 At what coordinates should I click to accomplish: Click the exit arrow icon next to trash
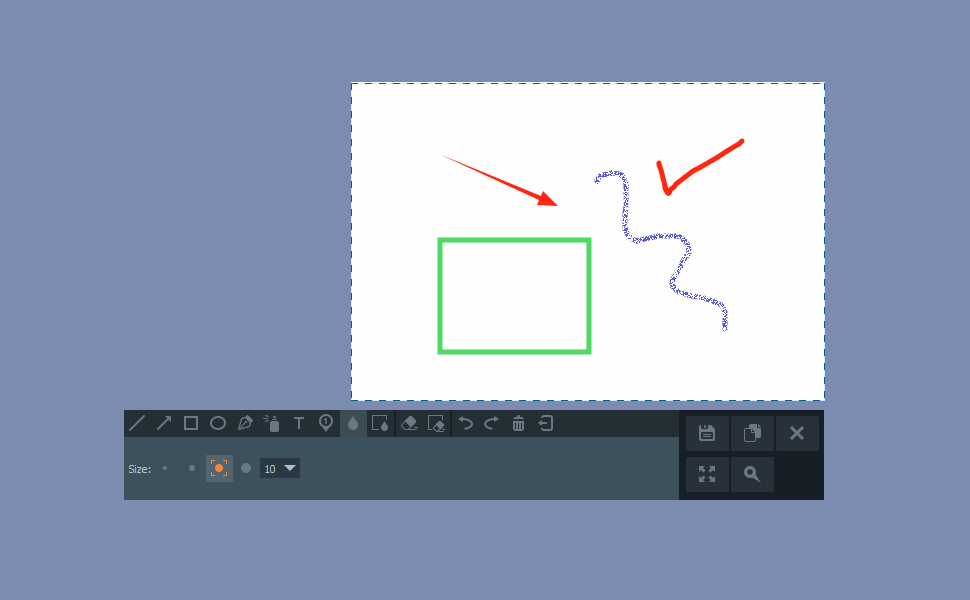(x=546, y=423)
